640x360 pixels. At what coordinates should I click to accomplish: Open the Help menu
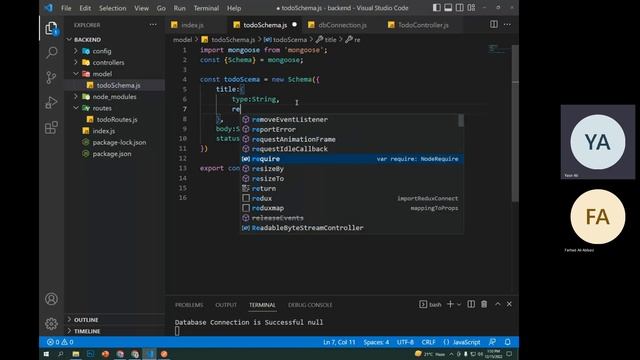point(234,8)
